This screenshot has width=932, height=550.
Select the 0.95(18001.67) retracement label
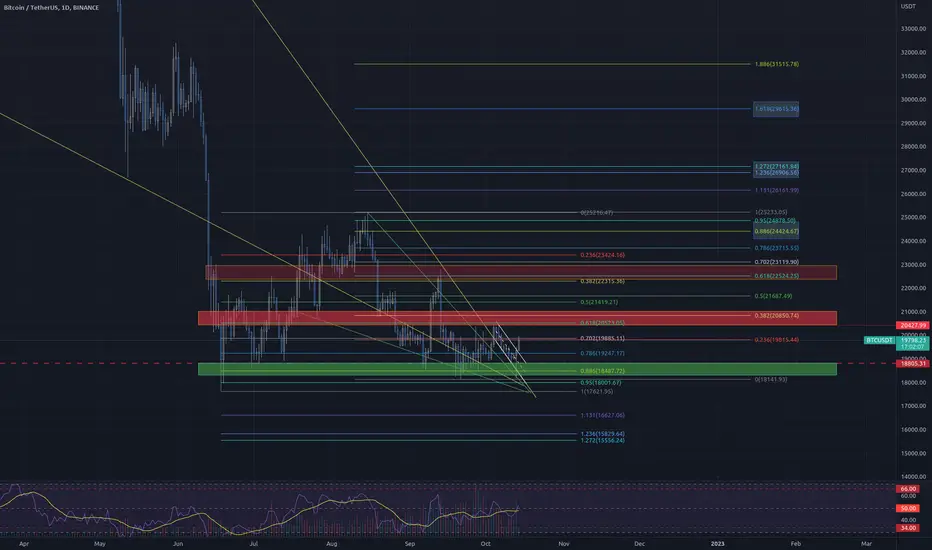(x=600, y=383)
